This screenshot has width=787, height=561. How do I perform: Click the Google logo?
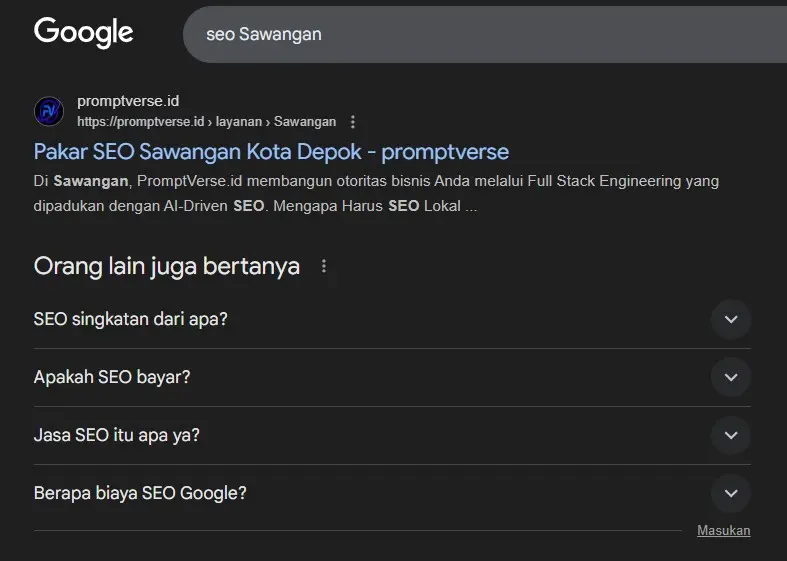tap(83, 33)
